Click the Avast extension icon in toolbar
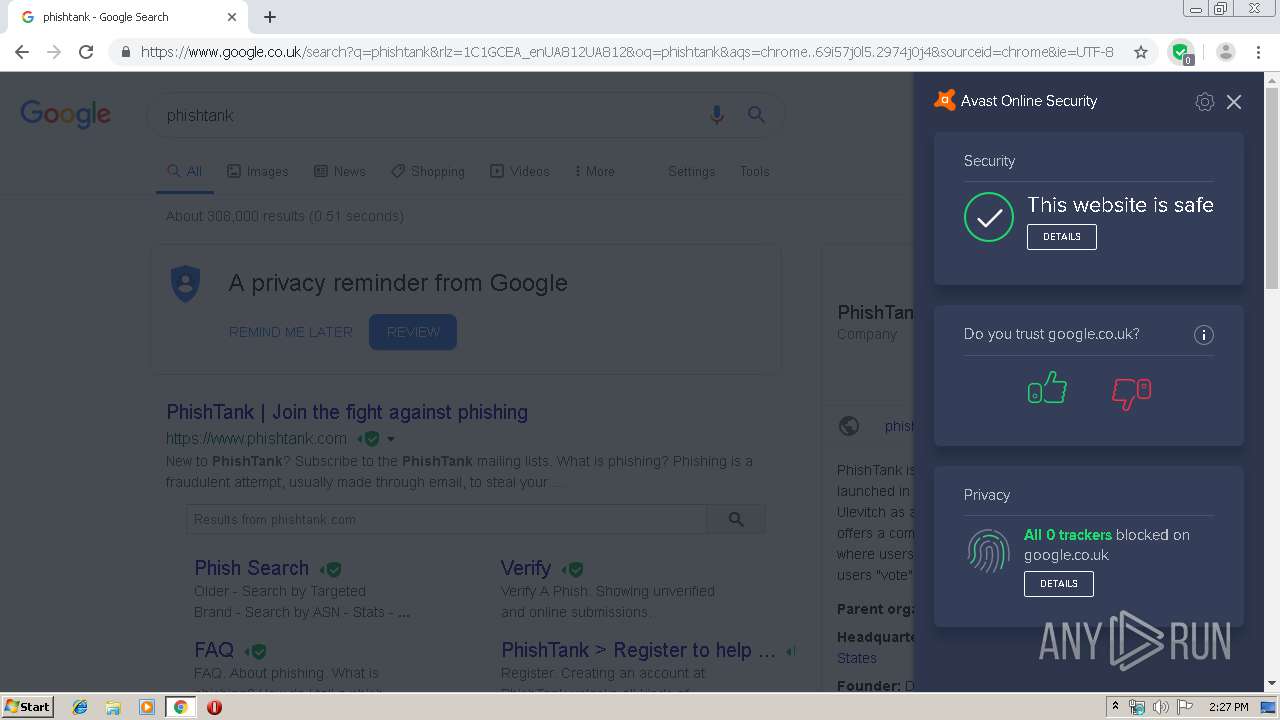The height and width of the screenshot is (720, 1280). 1181,52
